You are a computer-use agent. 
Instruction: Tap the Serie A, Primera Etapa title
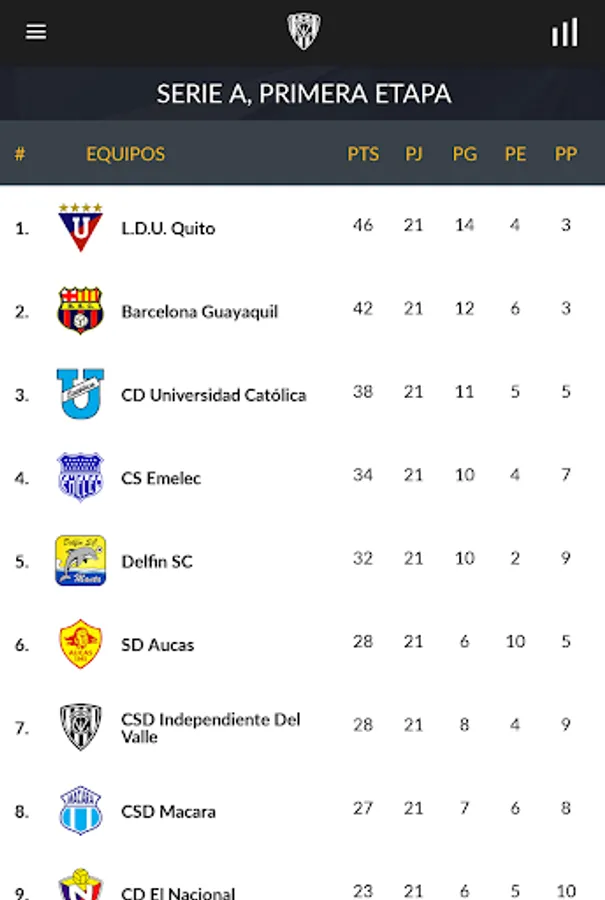pos(303,94)
